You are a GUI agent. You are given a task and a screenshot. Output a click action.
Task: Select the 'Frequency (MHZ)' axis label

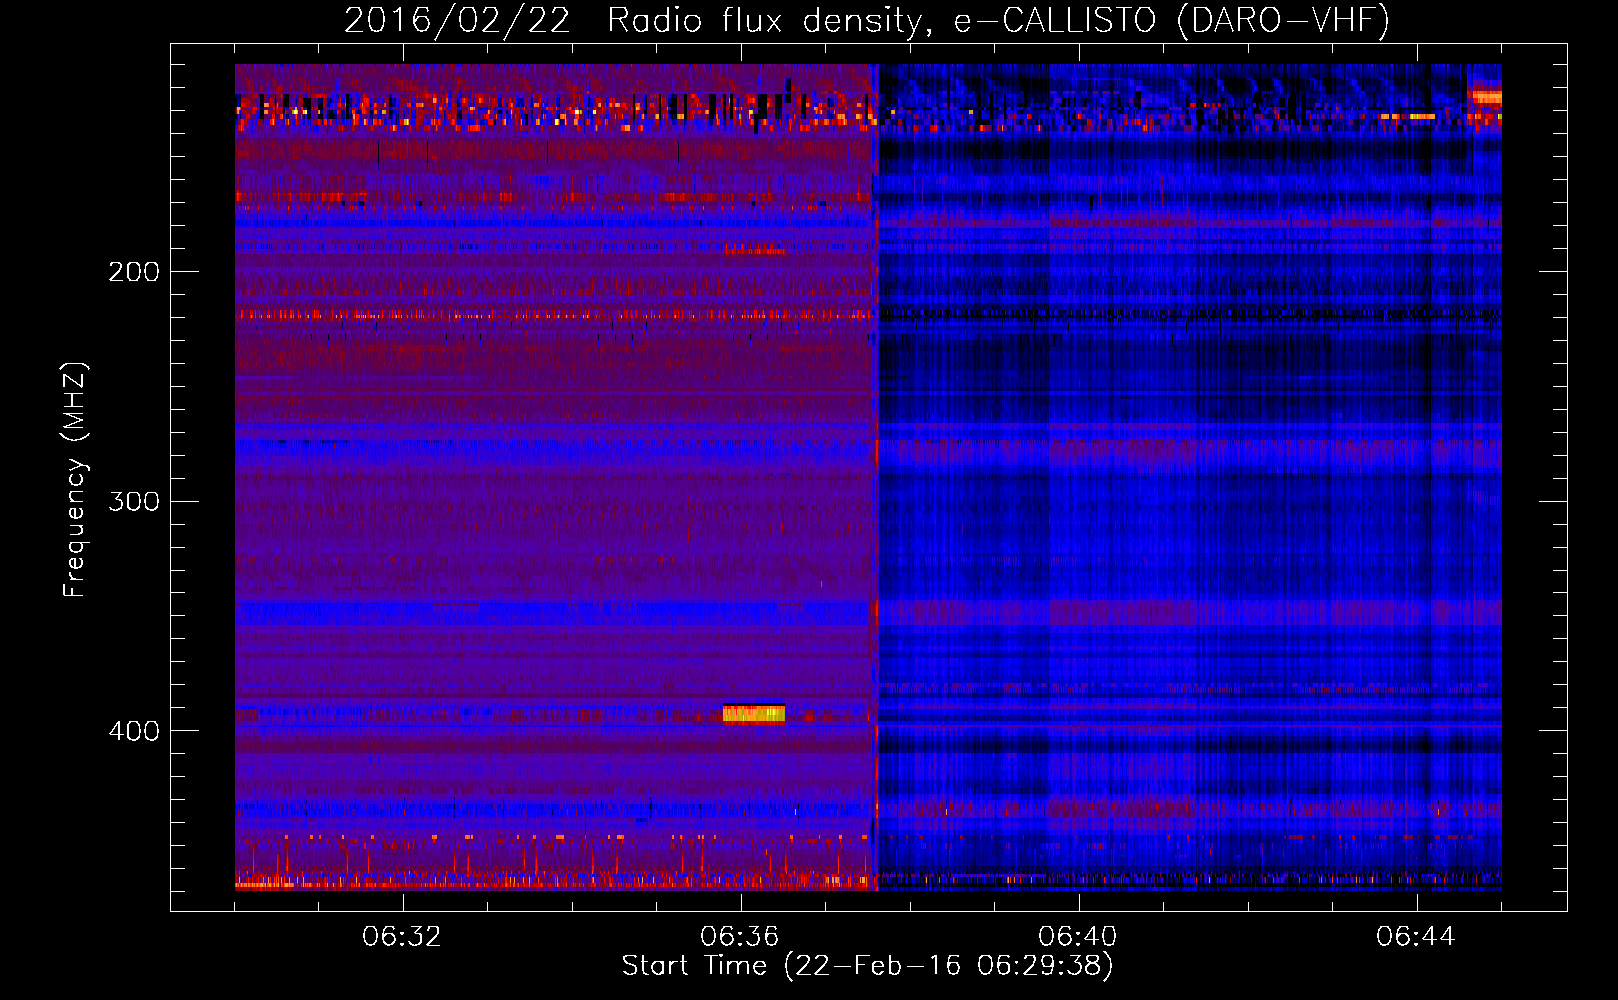(x=75, y=480)
